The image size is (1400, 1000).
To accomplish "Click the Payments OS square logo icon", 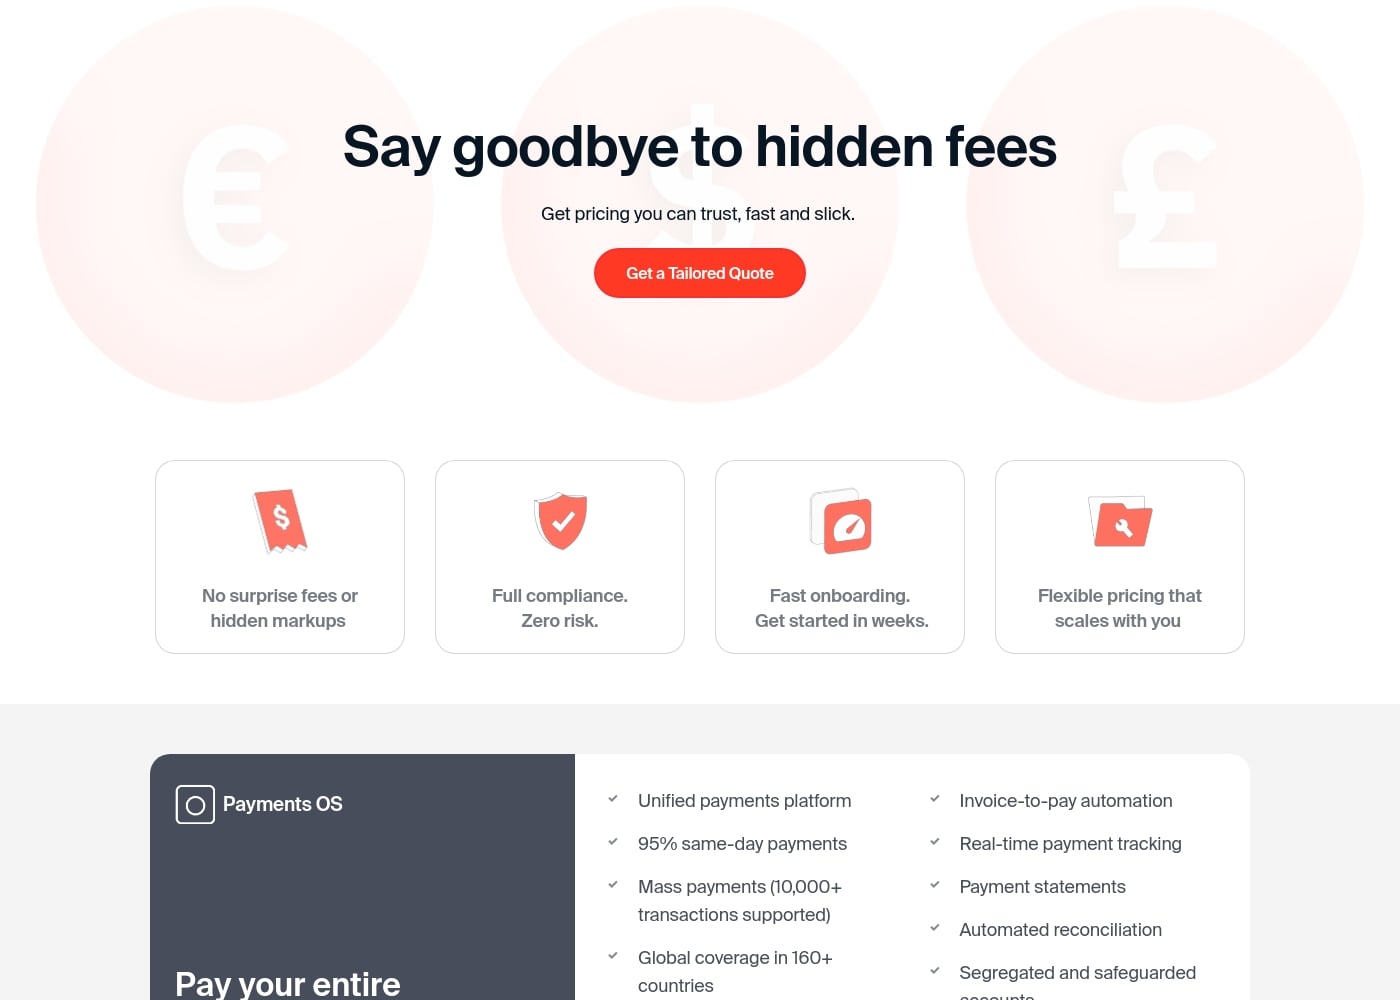I will [195, 804].
